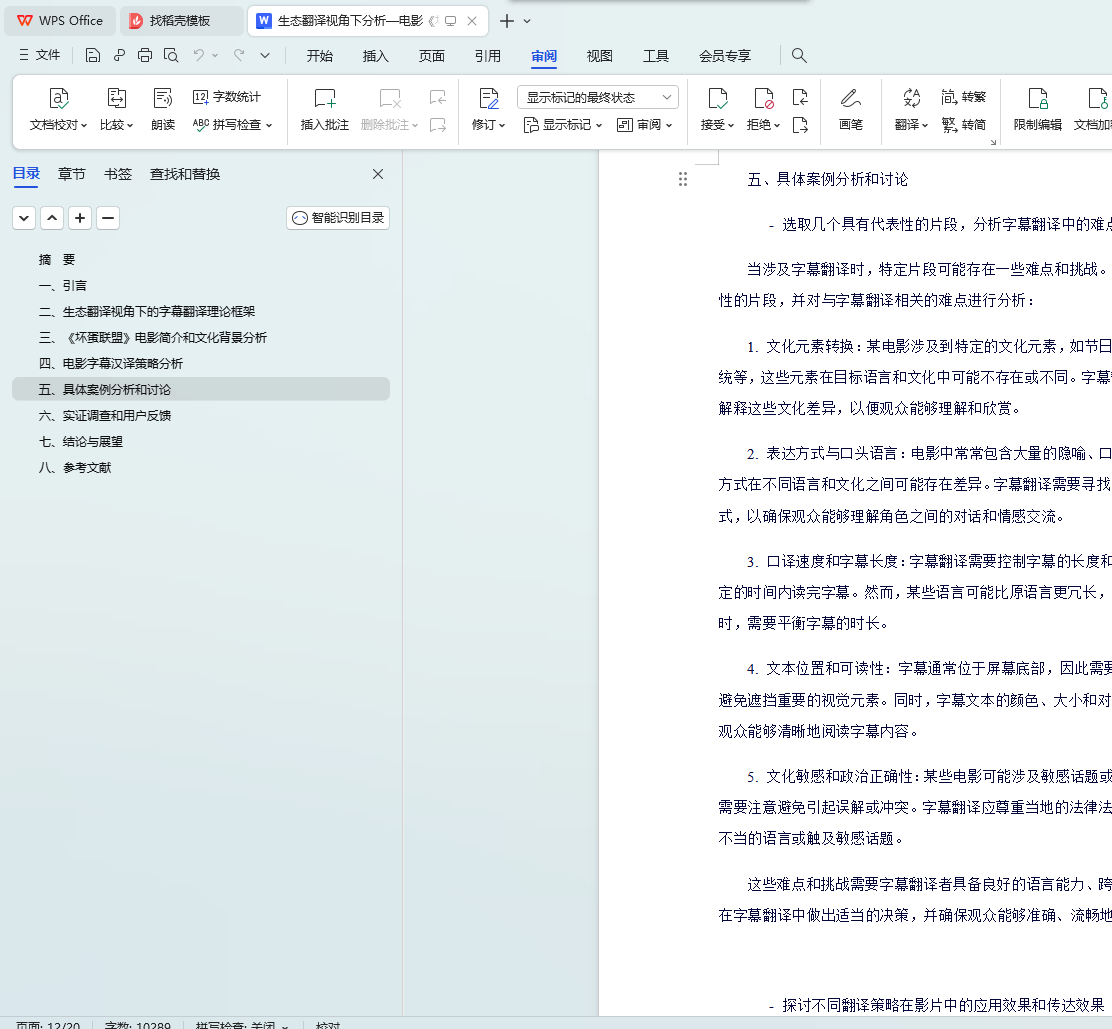Open the 显示标记 dropdown

click(x=562, y=125)
